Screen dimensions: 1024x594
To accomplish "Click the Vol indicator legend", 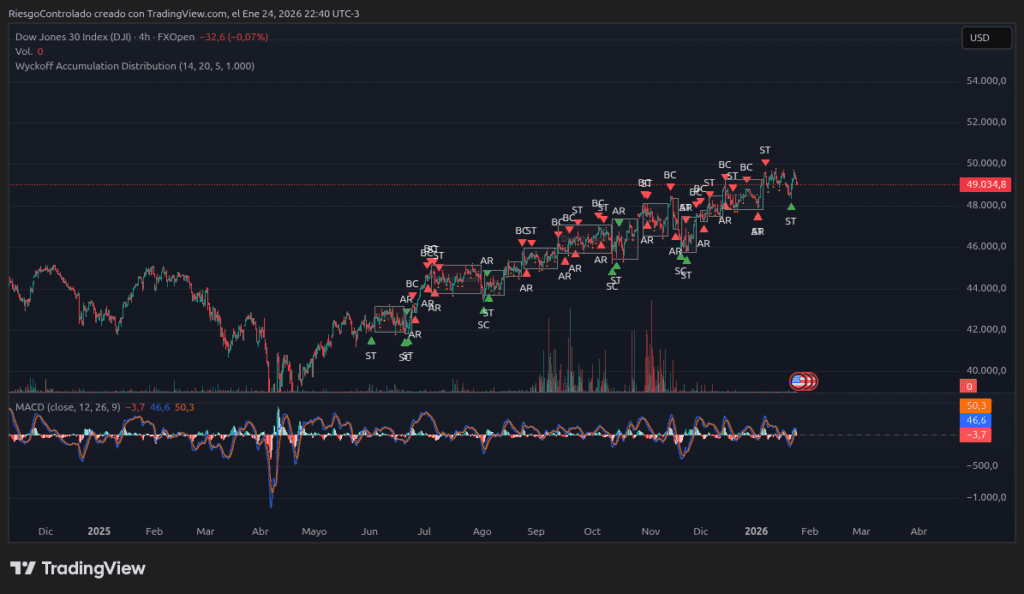I will click(x=24, y=51).
